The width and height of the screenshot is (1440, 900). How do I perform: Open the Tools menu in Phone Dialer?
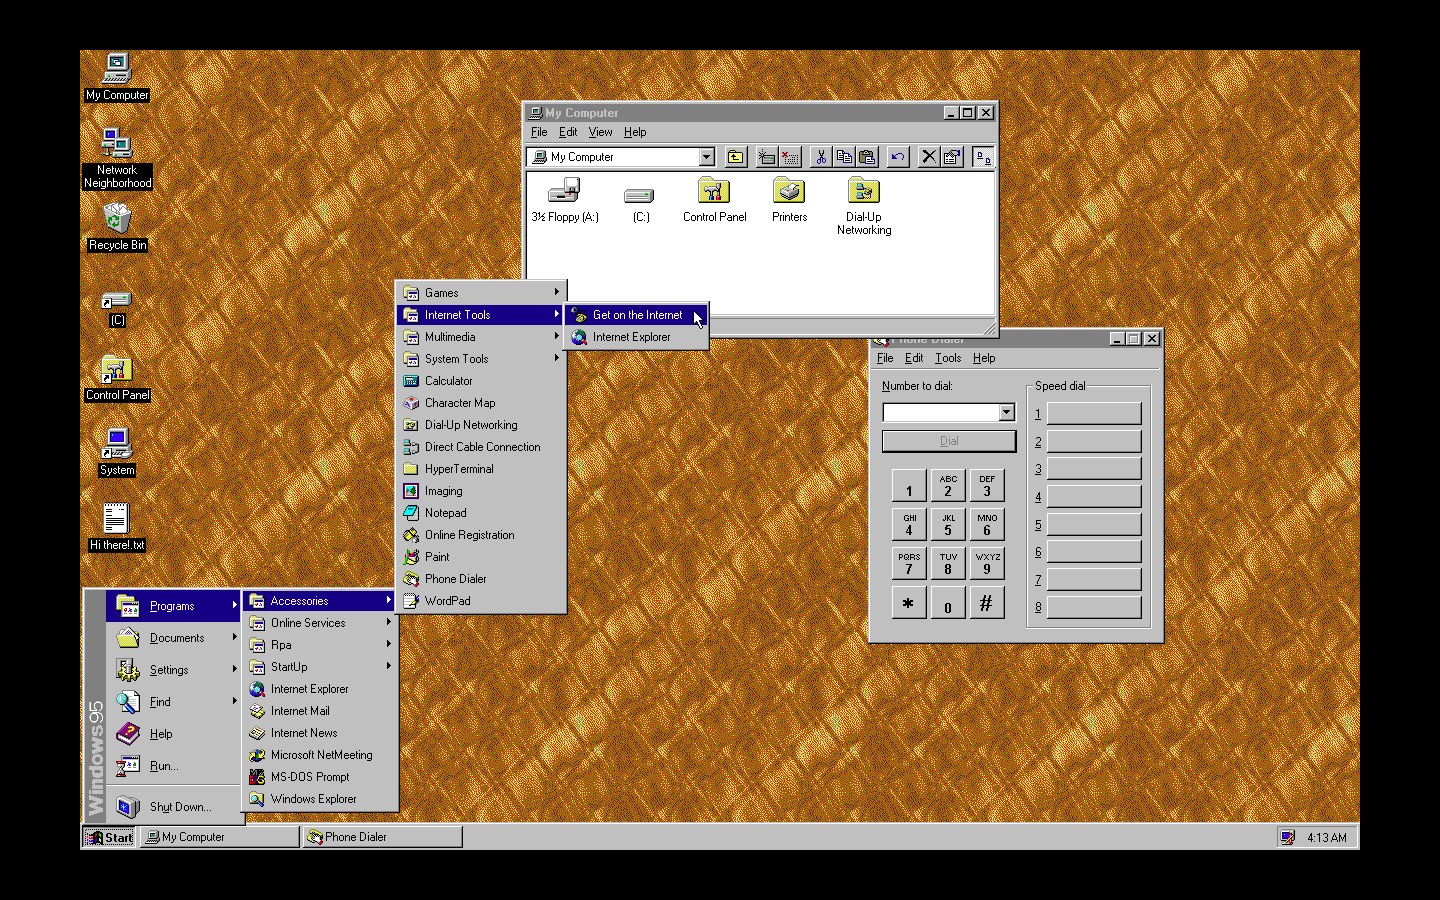(x=947, y=357)
